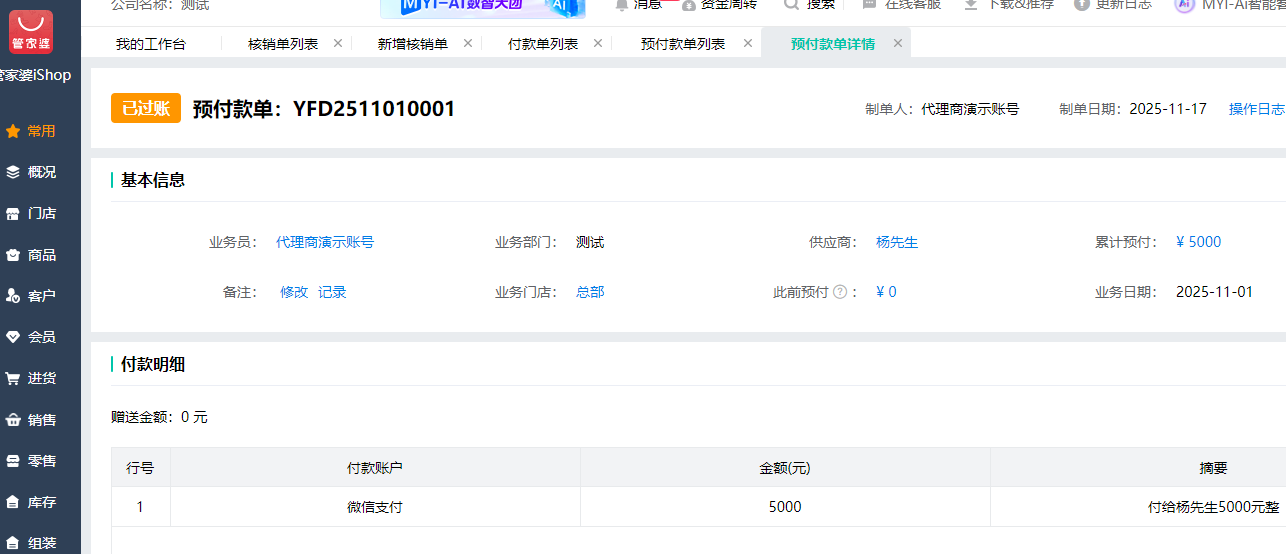
Task: Switch to the 新增核销单 tab
Action: [413, 44]
